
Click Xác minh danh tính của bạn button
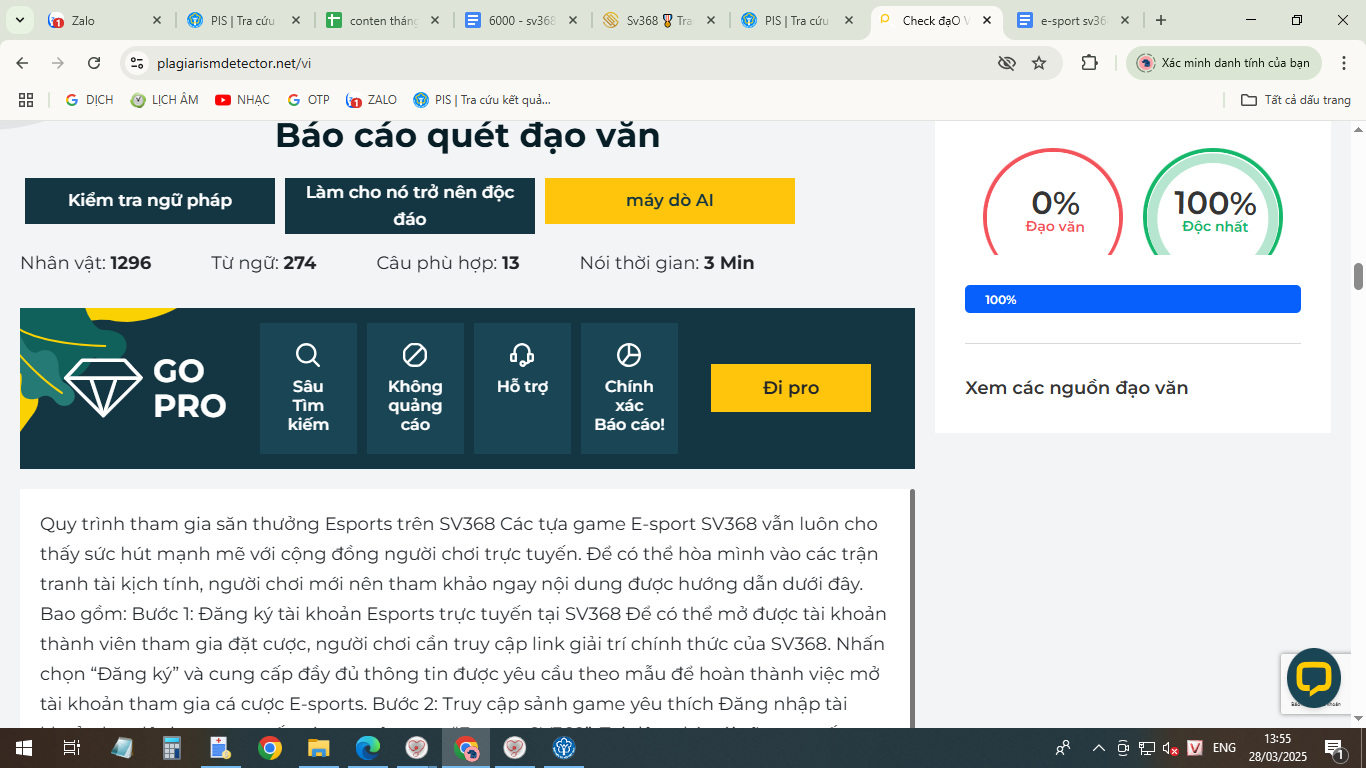point(1224,63)
